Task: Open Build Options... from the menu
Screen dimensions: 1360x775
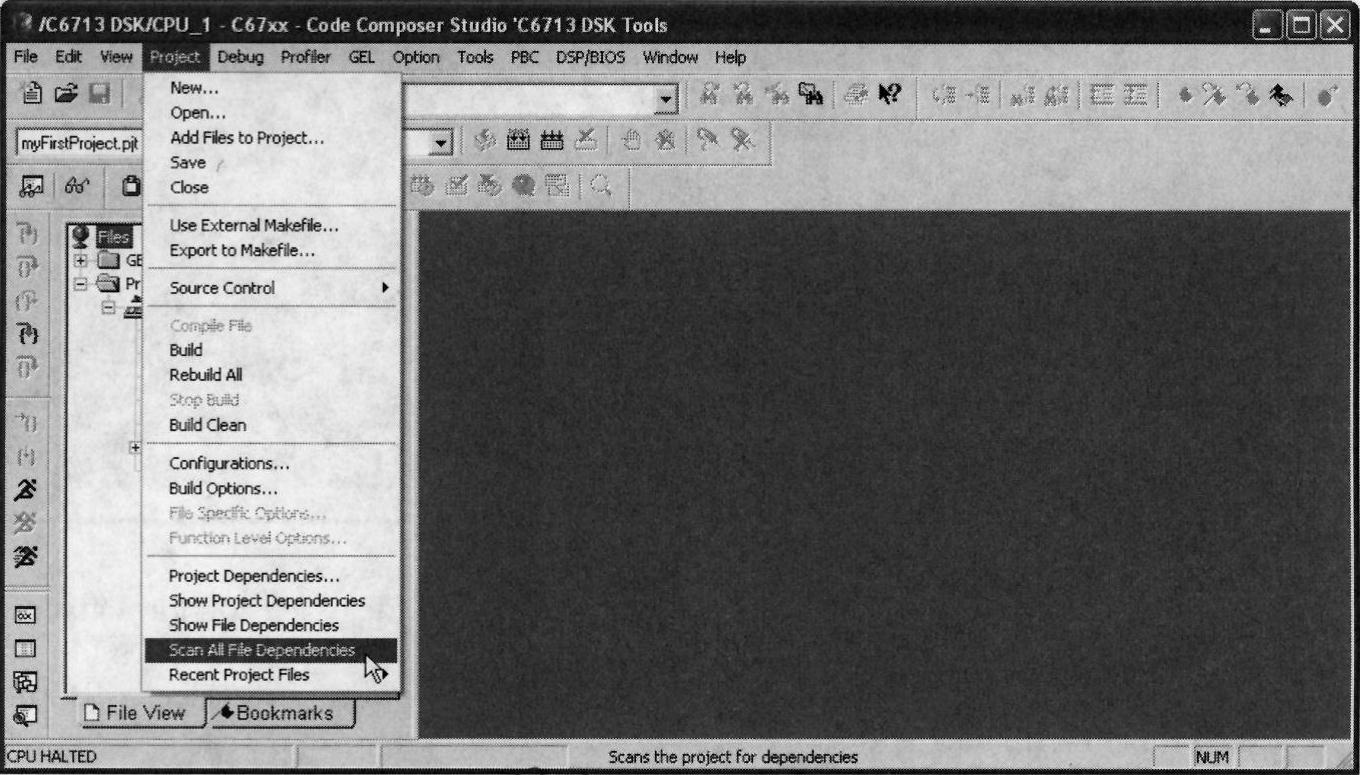Action: (x=271, y=489)
